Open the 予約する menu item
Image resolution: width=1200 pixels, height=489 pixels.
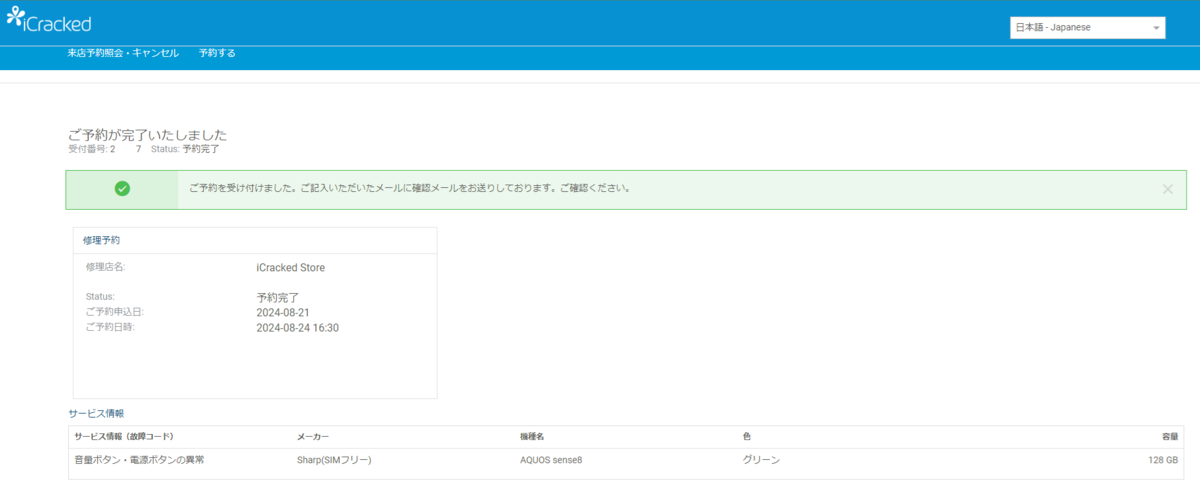click(217, 53)
